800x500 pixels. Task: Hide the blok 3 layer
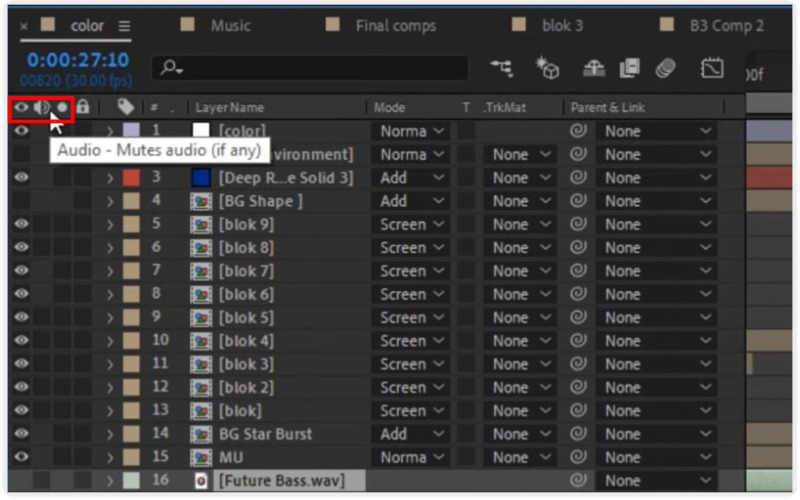coord(21,364)
